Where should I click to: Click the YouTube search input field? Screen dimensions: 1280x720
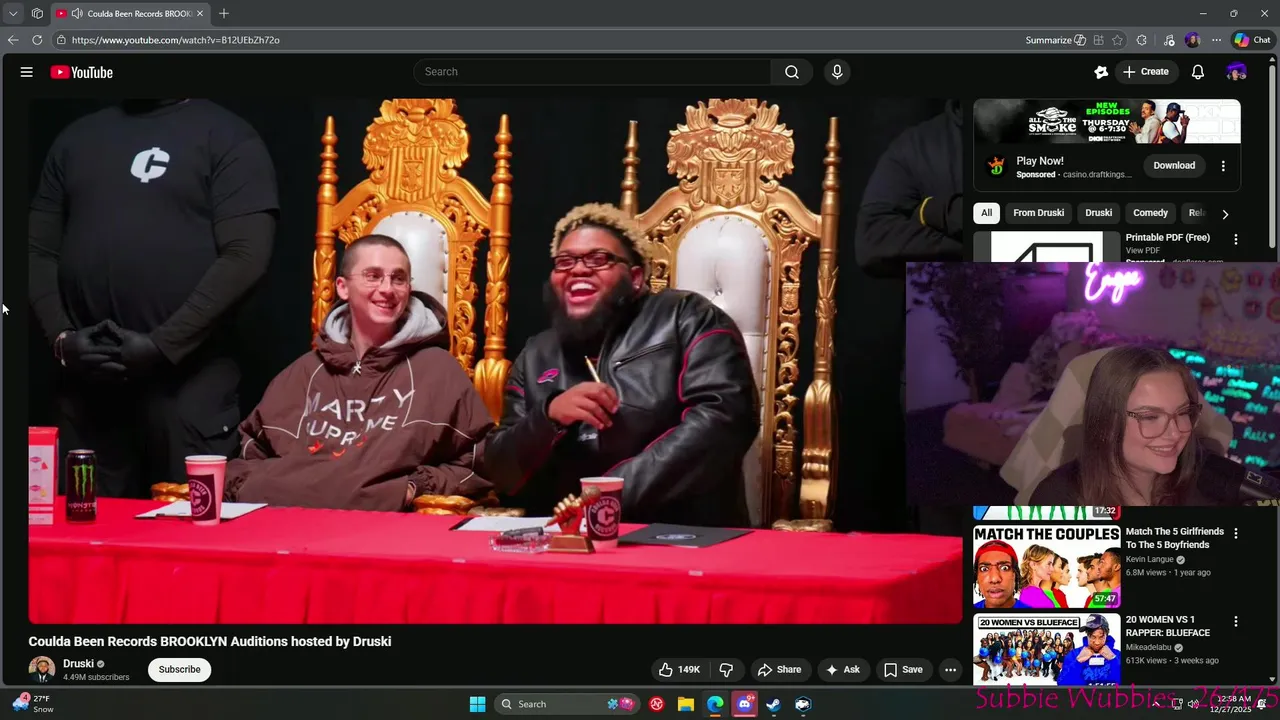coord(592,72)
